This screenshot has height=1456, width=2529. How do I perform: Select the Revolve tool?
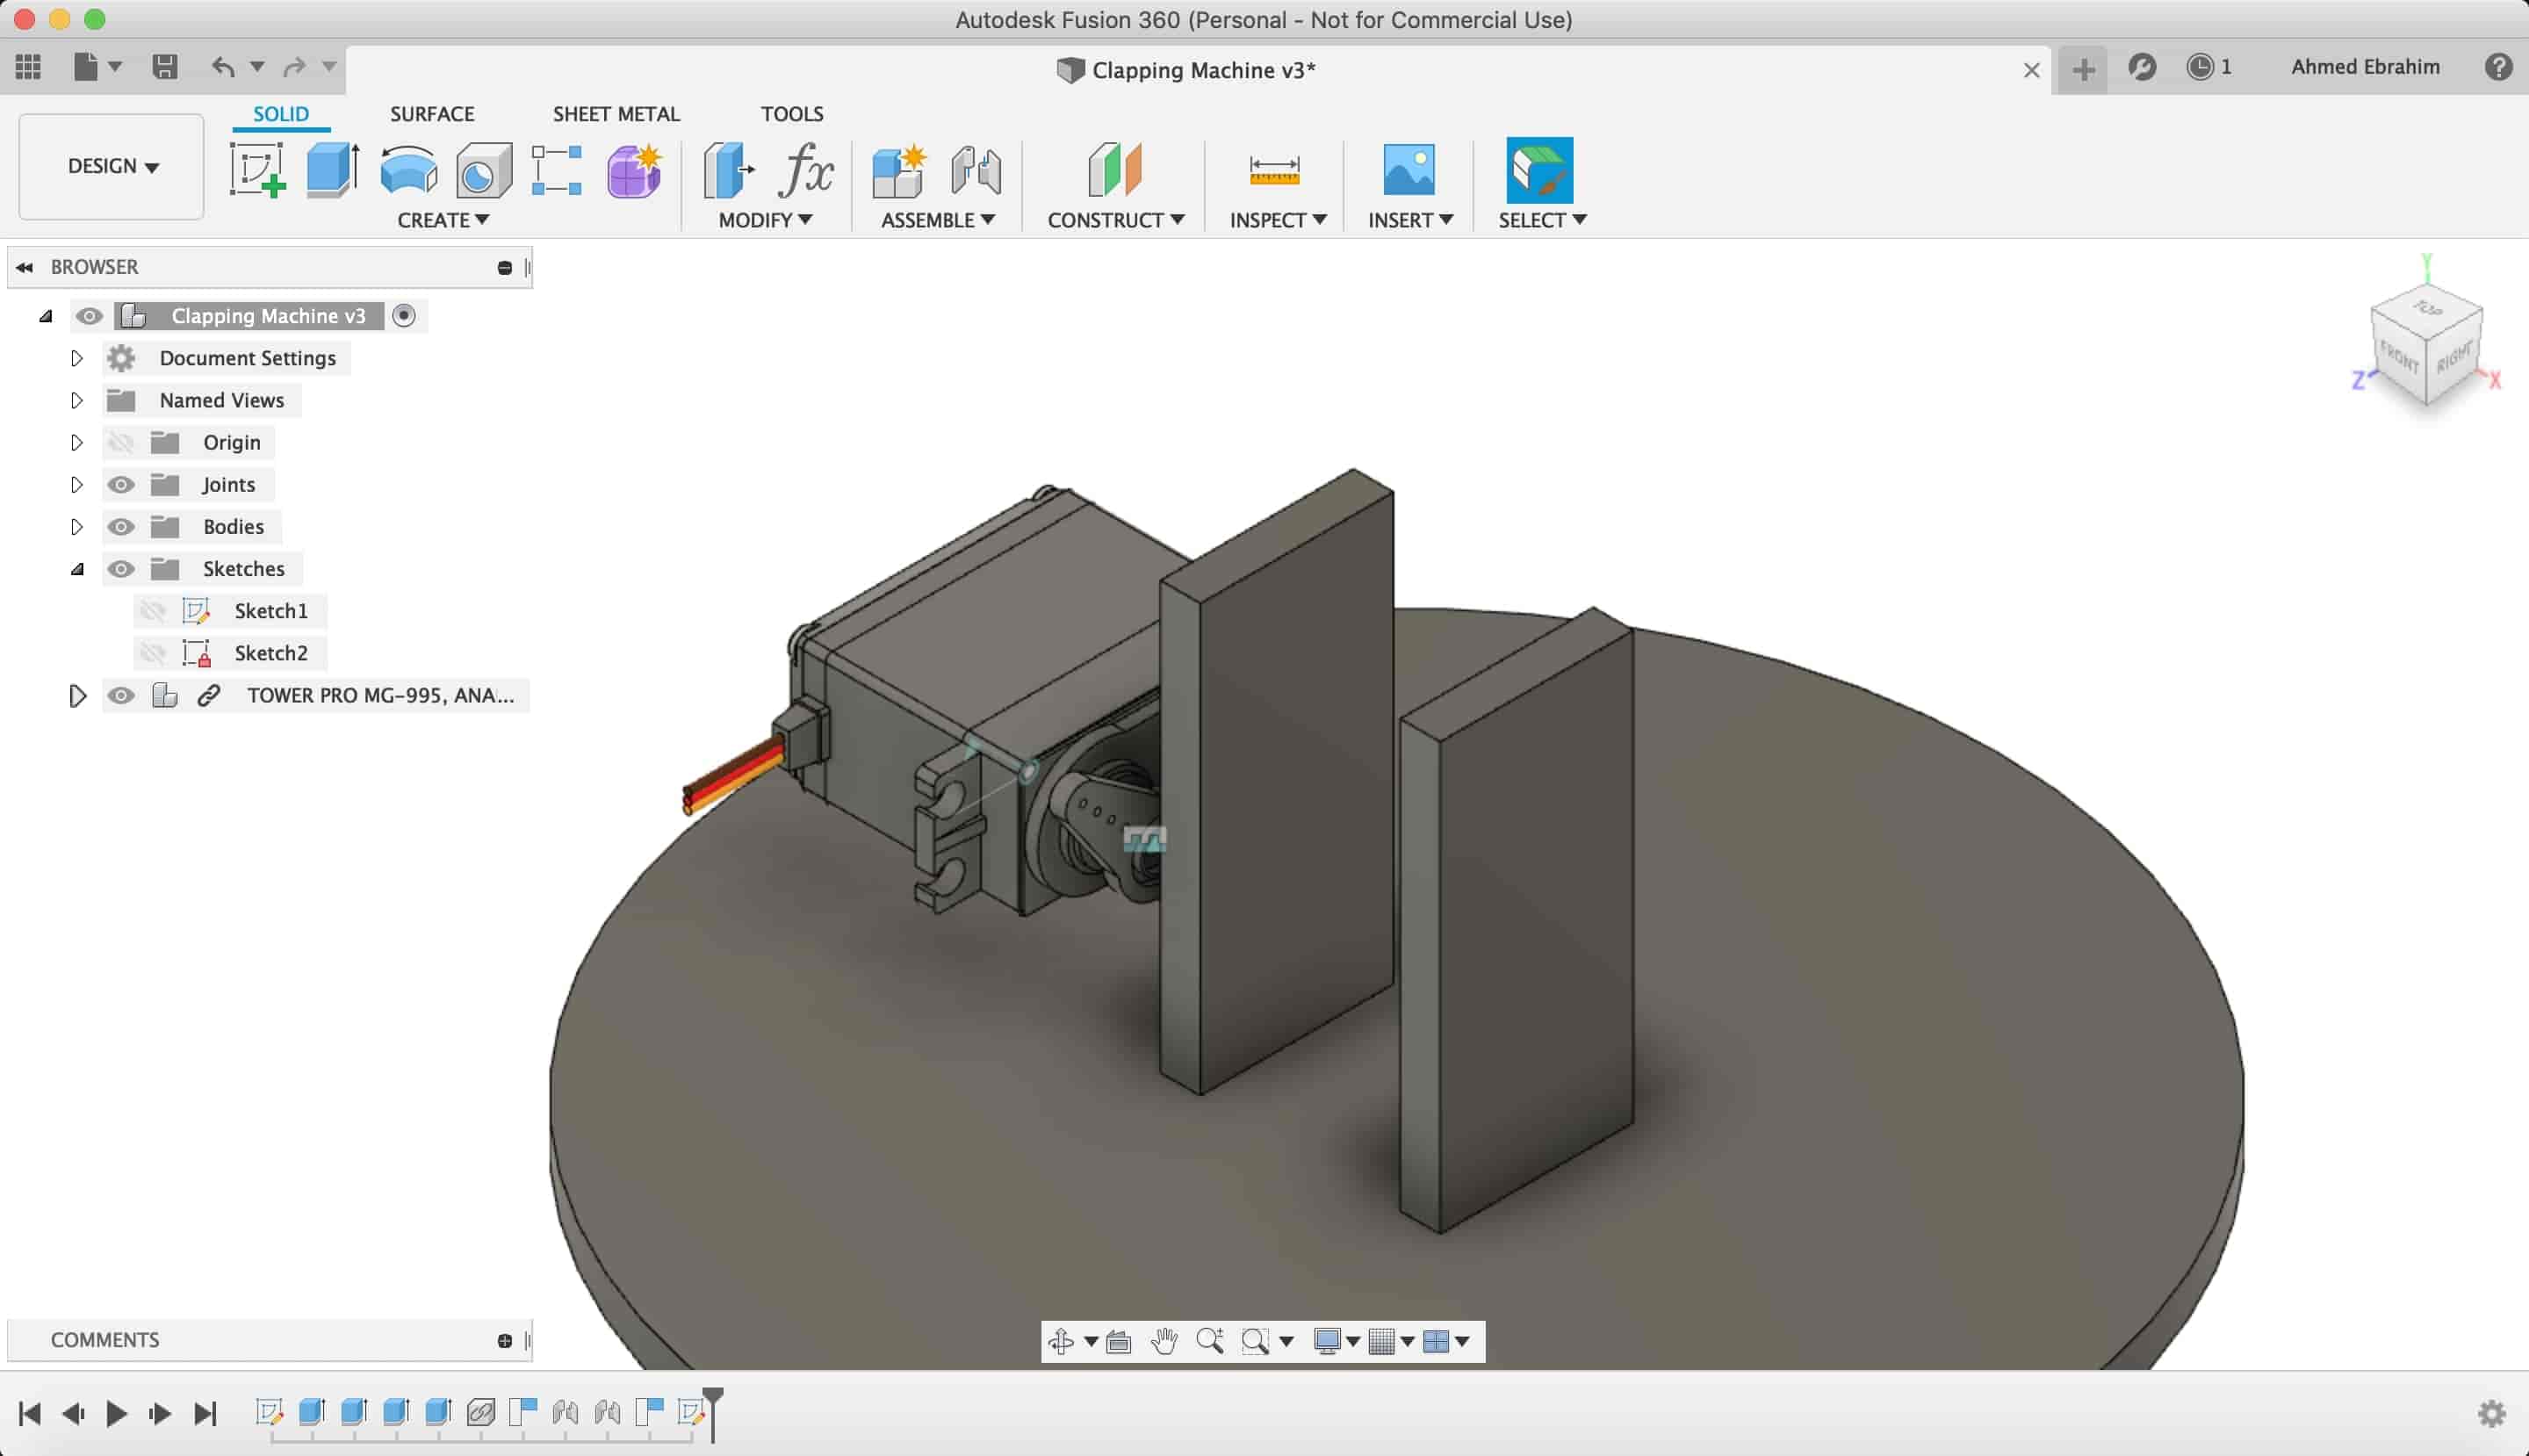pos(409,170)
